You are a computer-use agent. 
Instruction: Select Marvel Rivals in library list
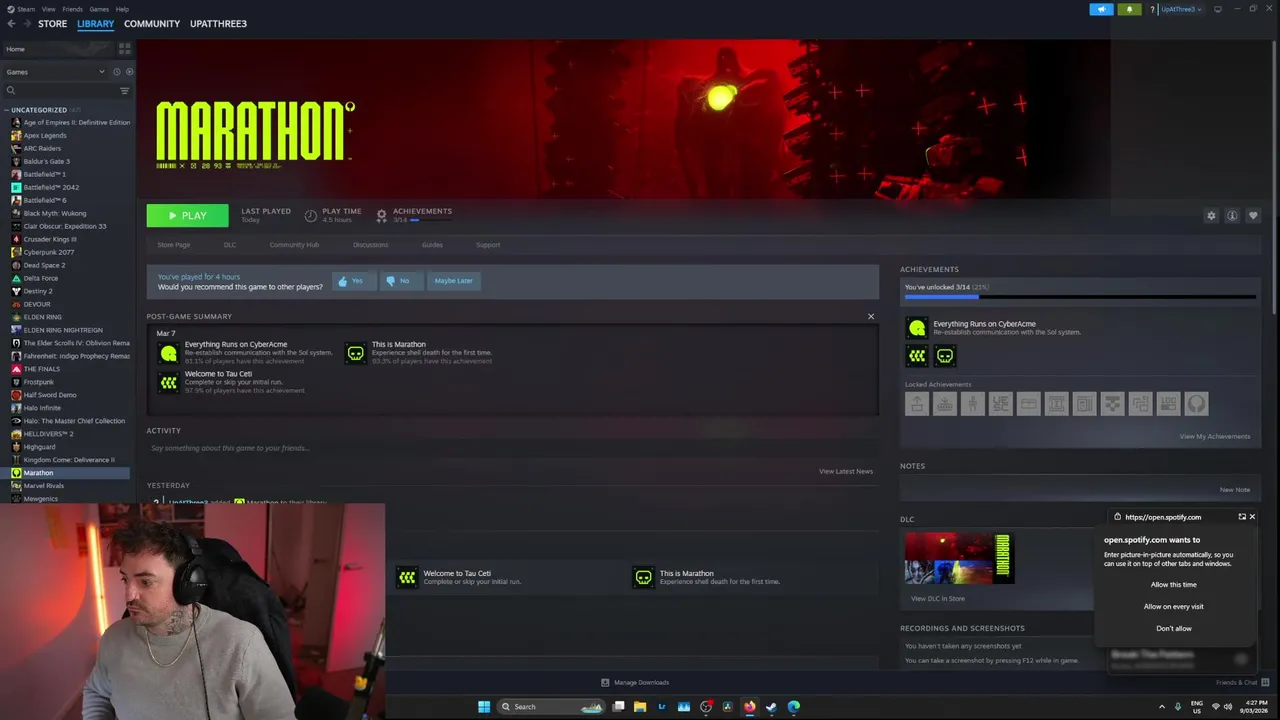[44, 486]
